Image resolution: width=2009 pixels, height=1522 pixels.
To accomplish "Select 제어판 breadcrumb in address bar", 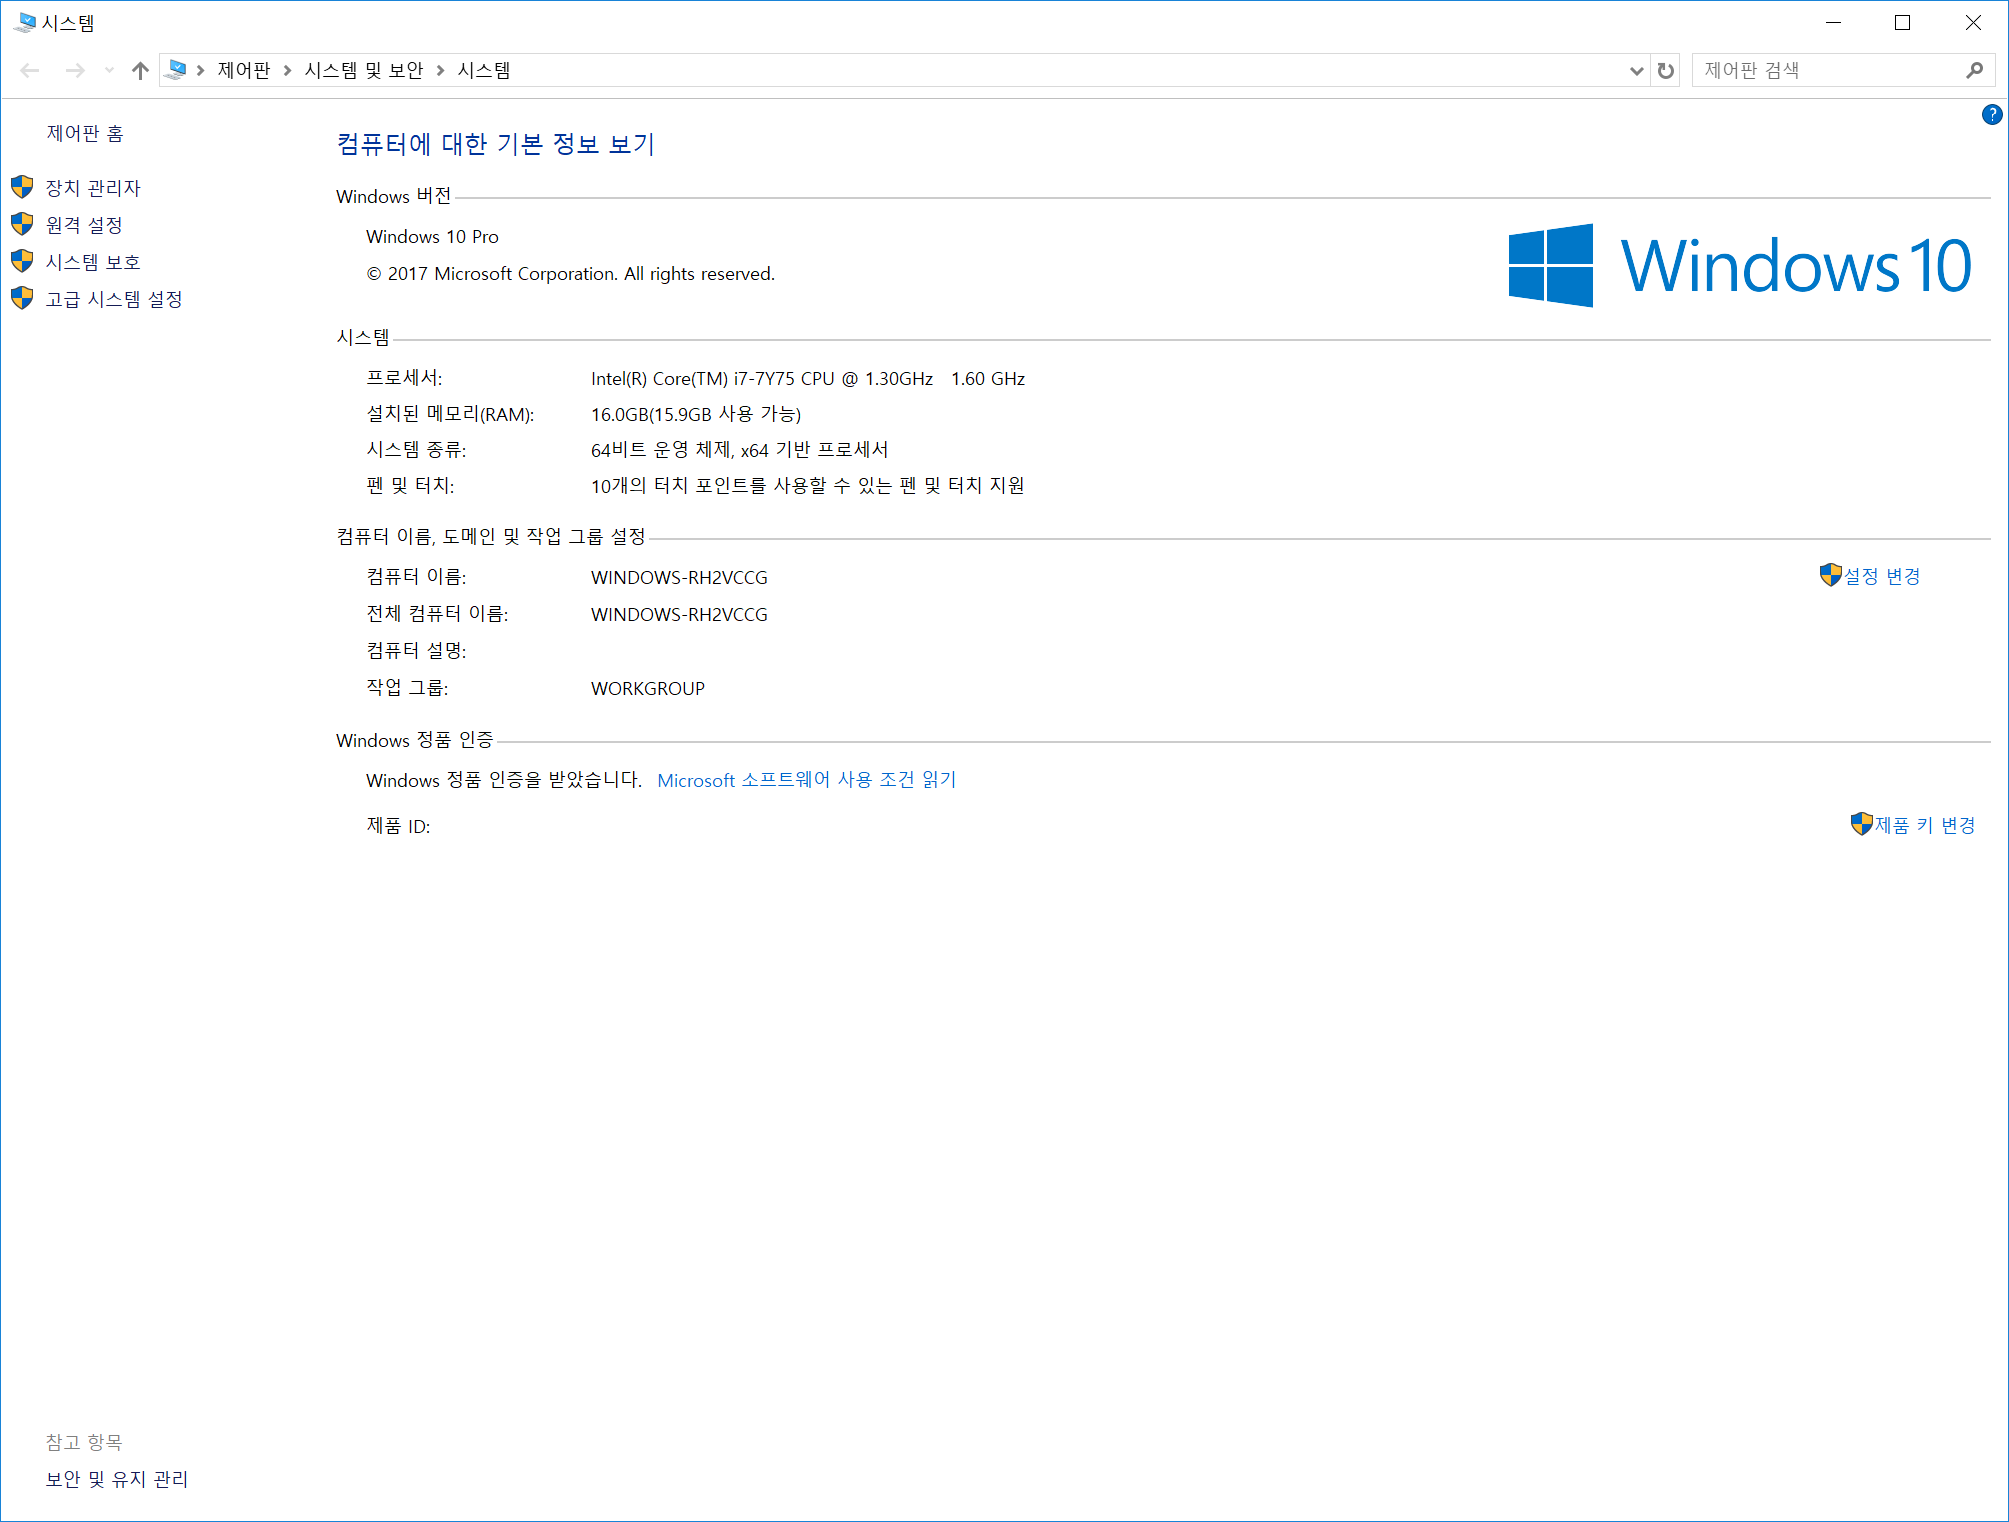I will click(x=244, y=70).
